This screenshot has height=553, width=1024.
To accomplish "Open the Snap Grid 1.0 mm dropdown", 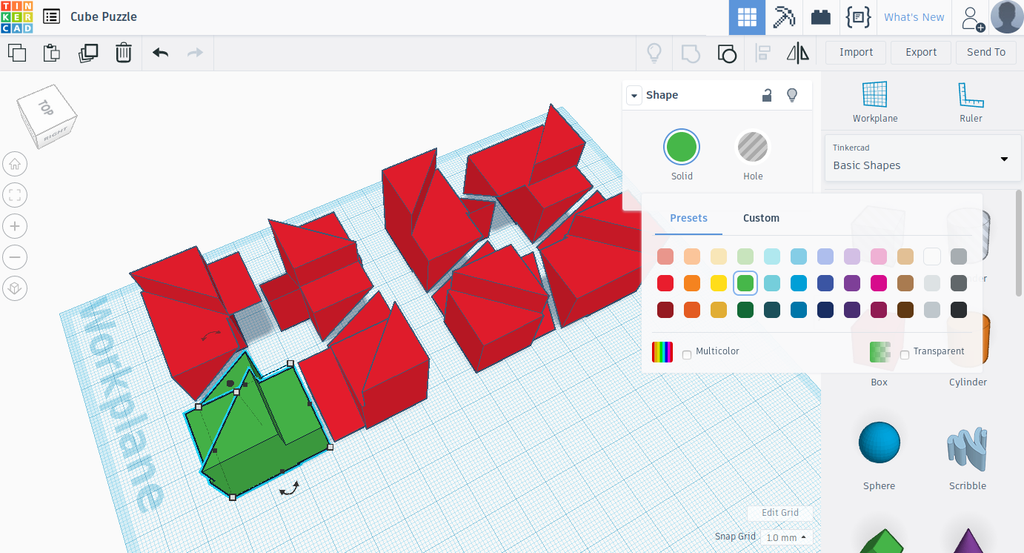I will [x=786, y=537].
